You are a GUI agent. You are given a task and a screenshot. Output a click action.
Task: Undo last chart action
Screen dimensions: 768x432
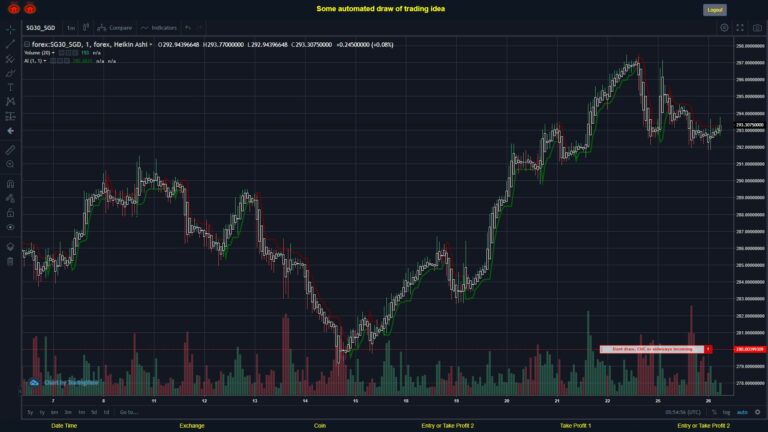pos(188,28)
